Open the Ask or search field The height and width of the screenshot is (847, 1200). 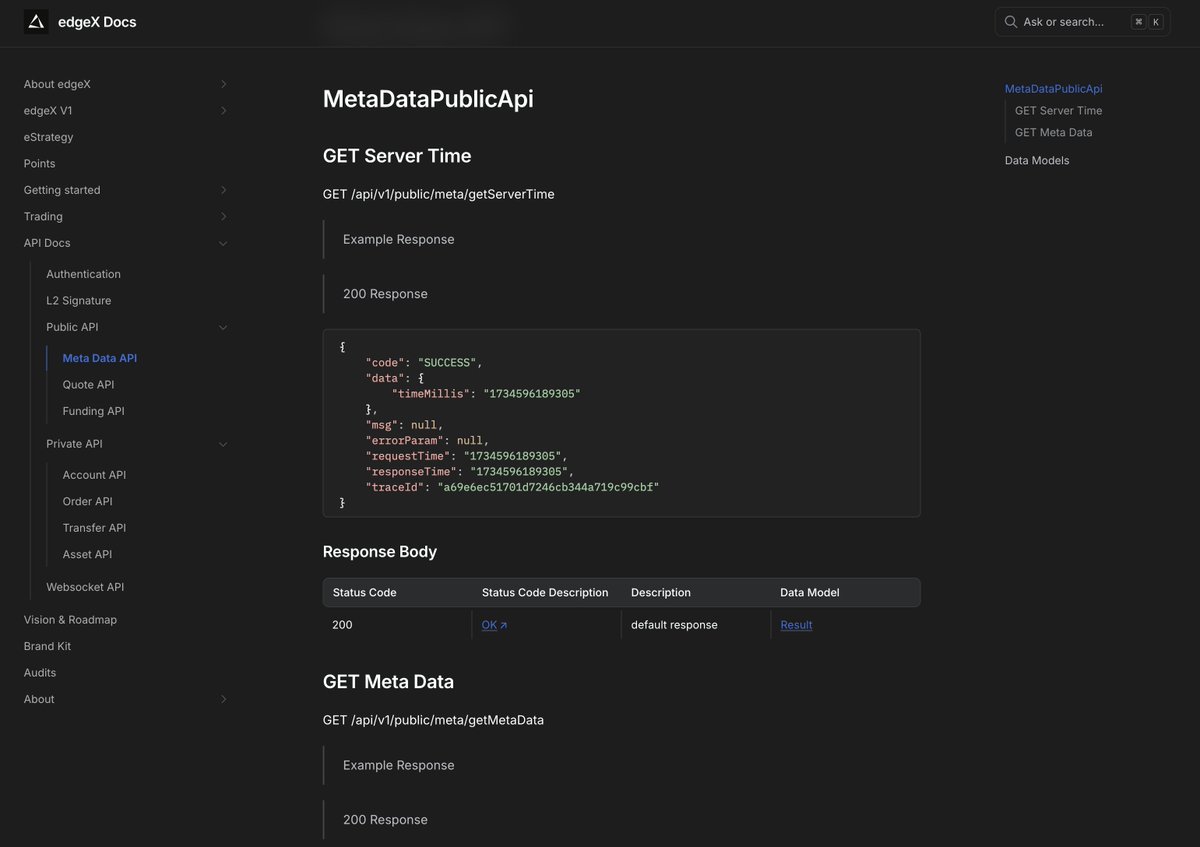coord(1082,22)
